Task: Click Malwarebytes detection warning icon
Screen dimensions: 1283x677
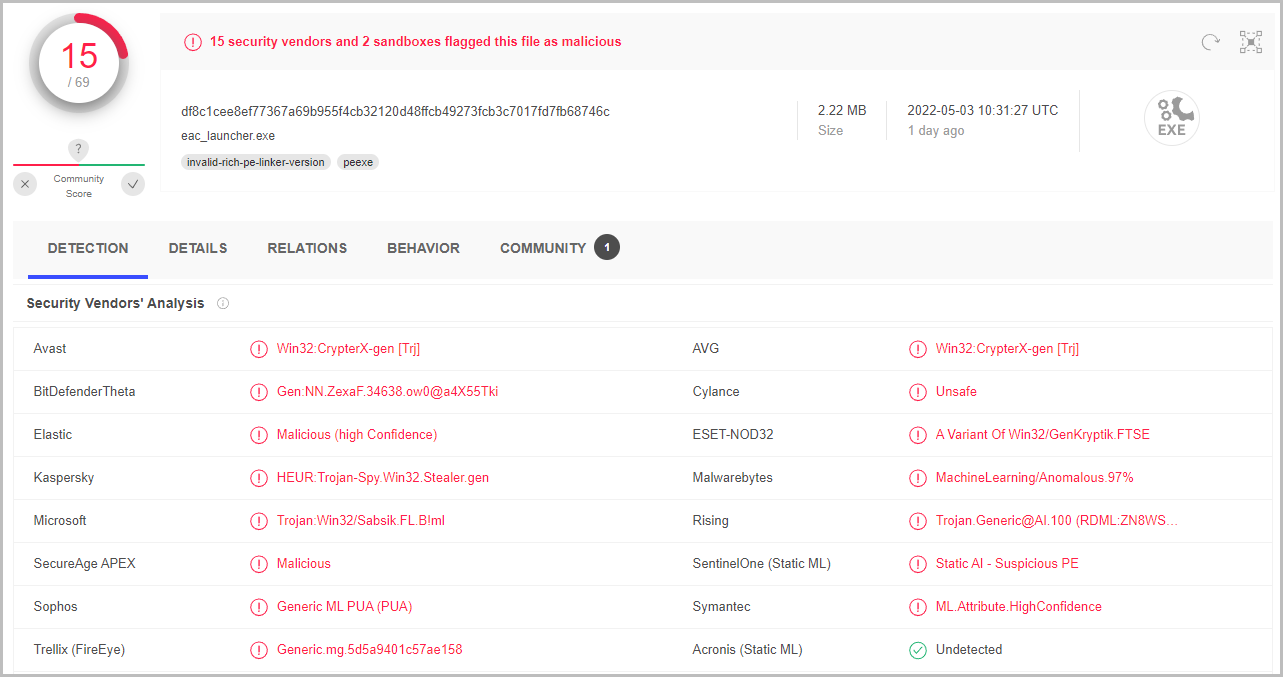Action: 918,478
